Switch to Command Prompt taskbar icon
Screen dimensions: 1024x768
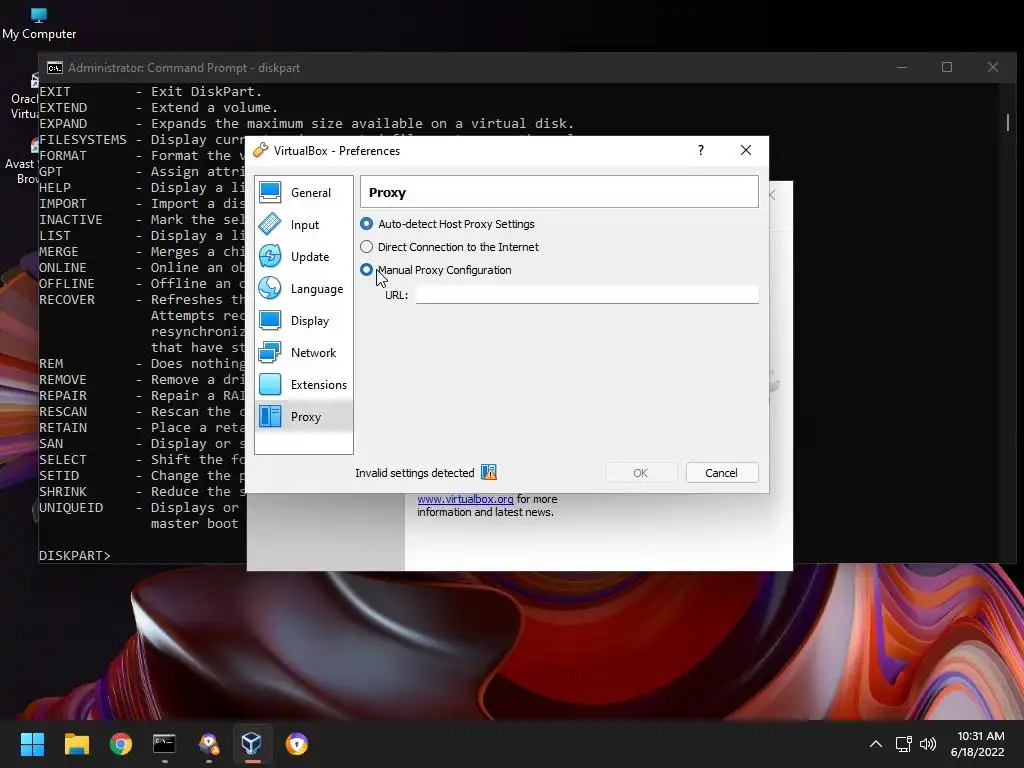[165, 744]
